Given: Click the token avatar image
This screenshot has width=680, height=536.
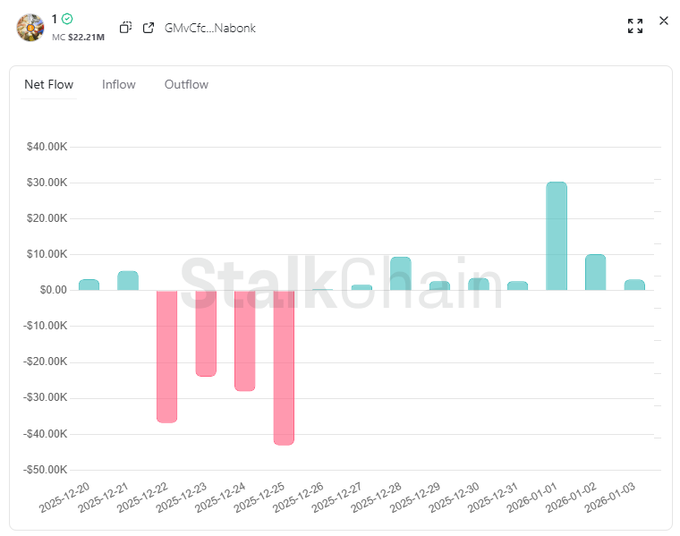Looking at the screenshot, I should pyautogui.click(x=30, y=27).
